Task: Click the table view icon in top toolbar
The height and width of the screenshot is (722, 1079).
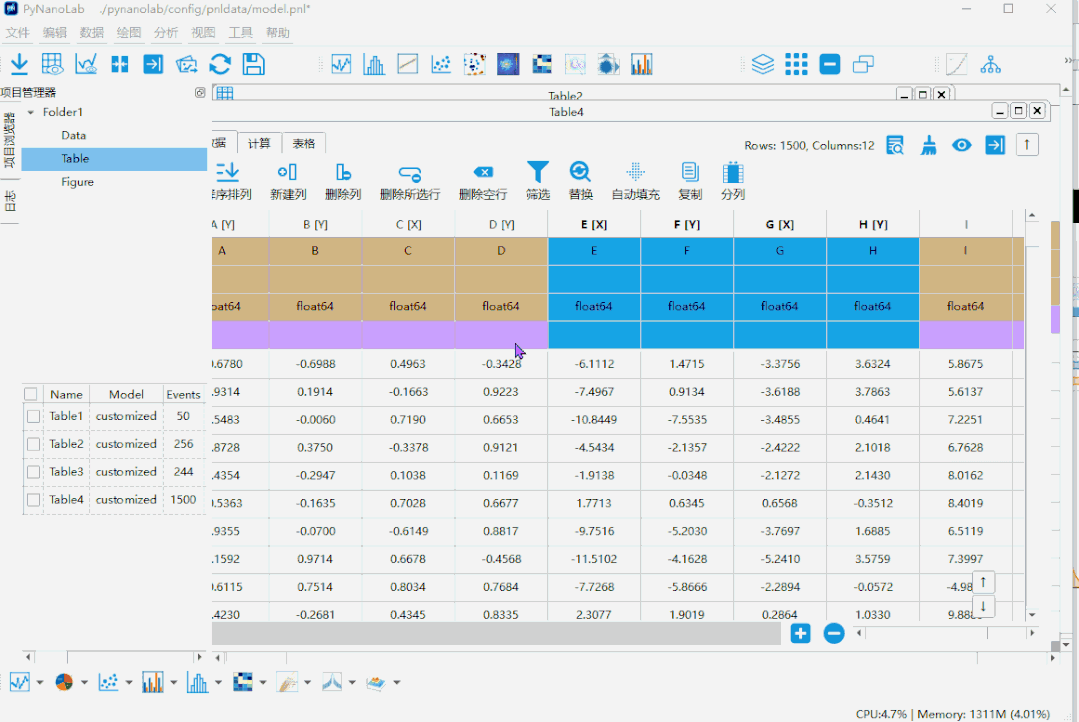Action: click(52, 65)
